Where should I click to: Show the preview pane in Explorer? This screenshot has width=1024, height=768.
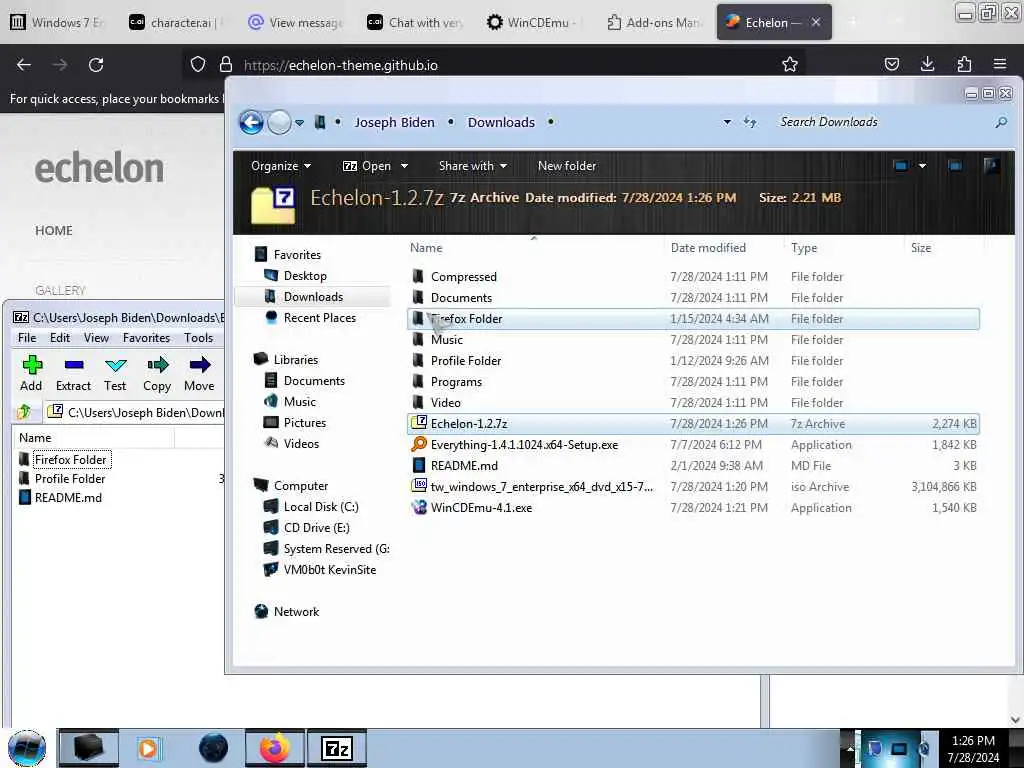click(x=955, y=166)
